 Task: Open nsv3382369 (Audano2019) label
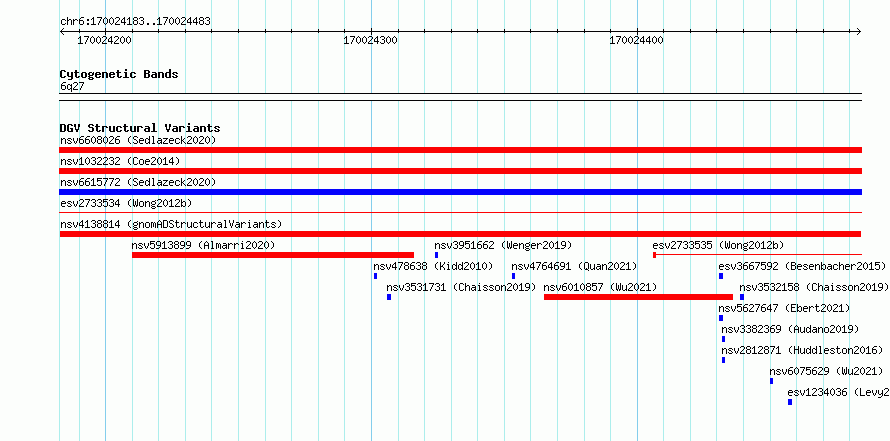(x=790, y=329)
